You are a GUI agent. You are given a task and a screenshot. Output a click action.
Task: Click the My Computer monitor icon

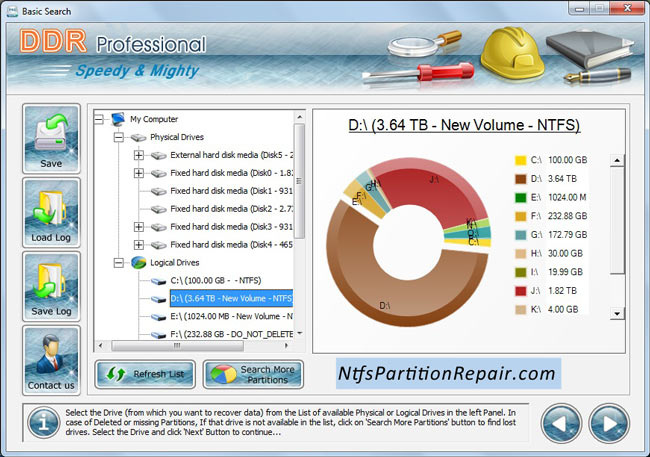[x=118, y=119]
